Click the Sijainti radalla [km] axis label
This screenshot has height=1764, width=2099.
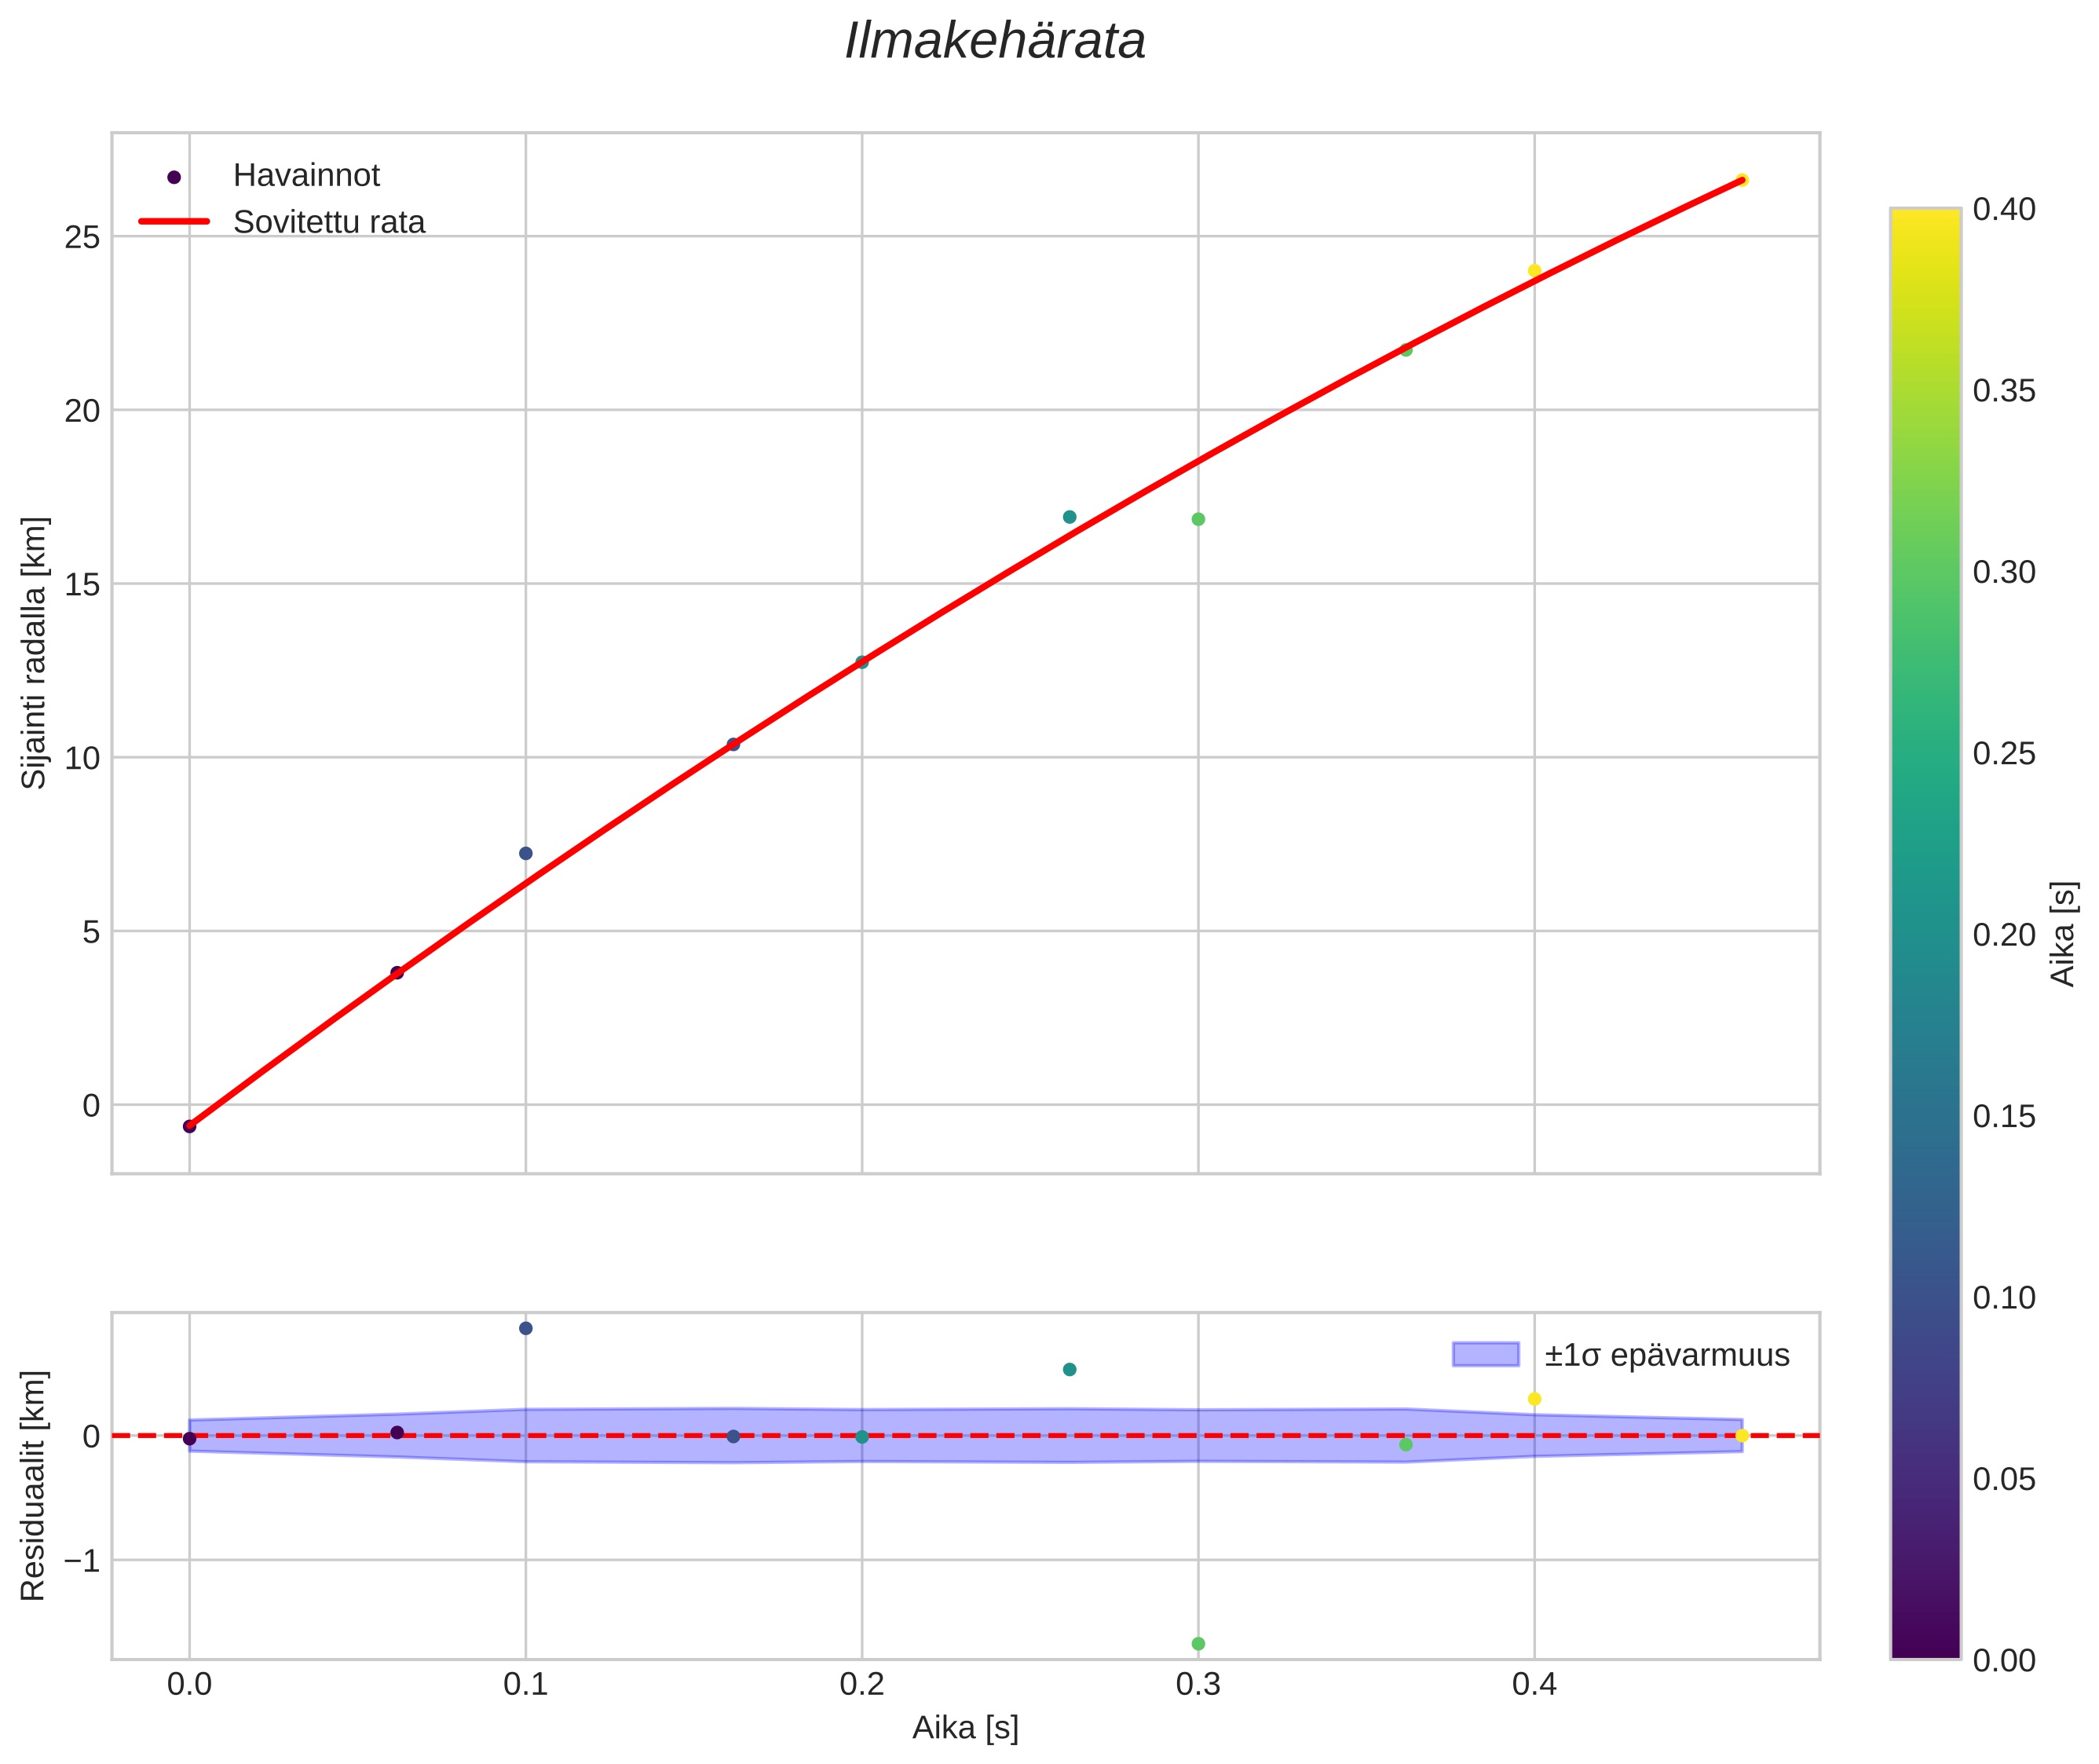tap(34, 652)
